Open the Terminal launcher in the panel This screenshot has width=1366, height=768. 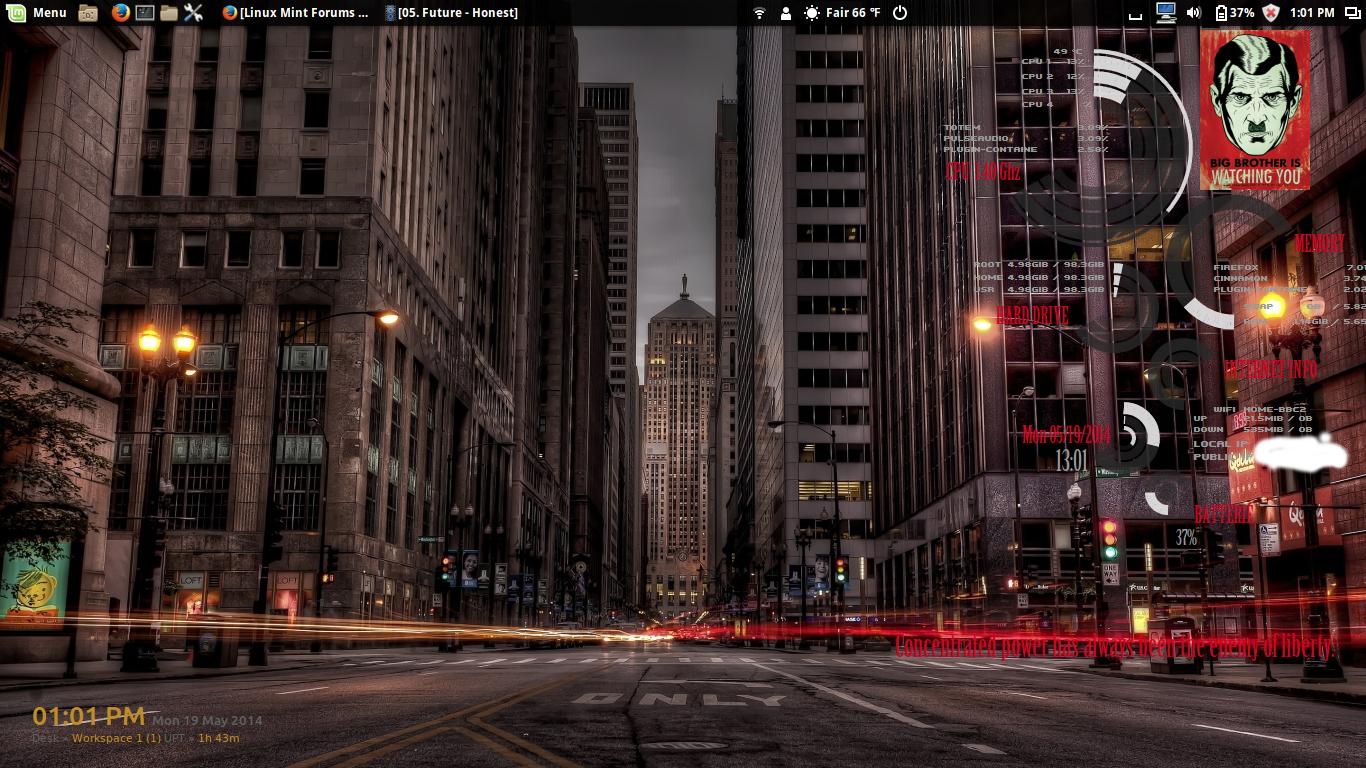pos(145,13)
